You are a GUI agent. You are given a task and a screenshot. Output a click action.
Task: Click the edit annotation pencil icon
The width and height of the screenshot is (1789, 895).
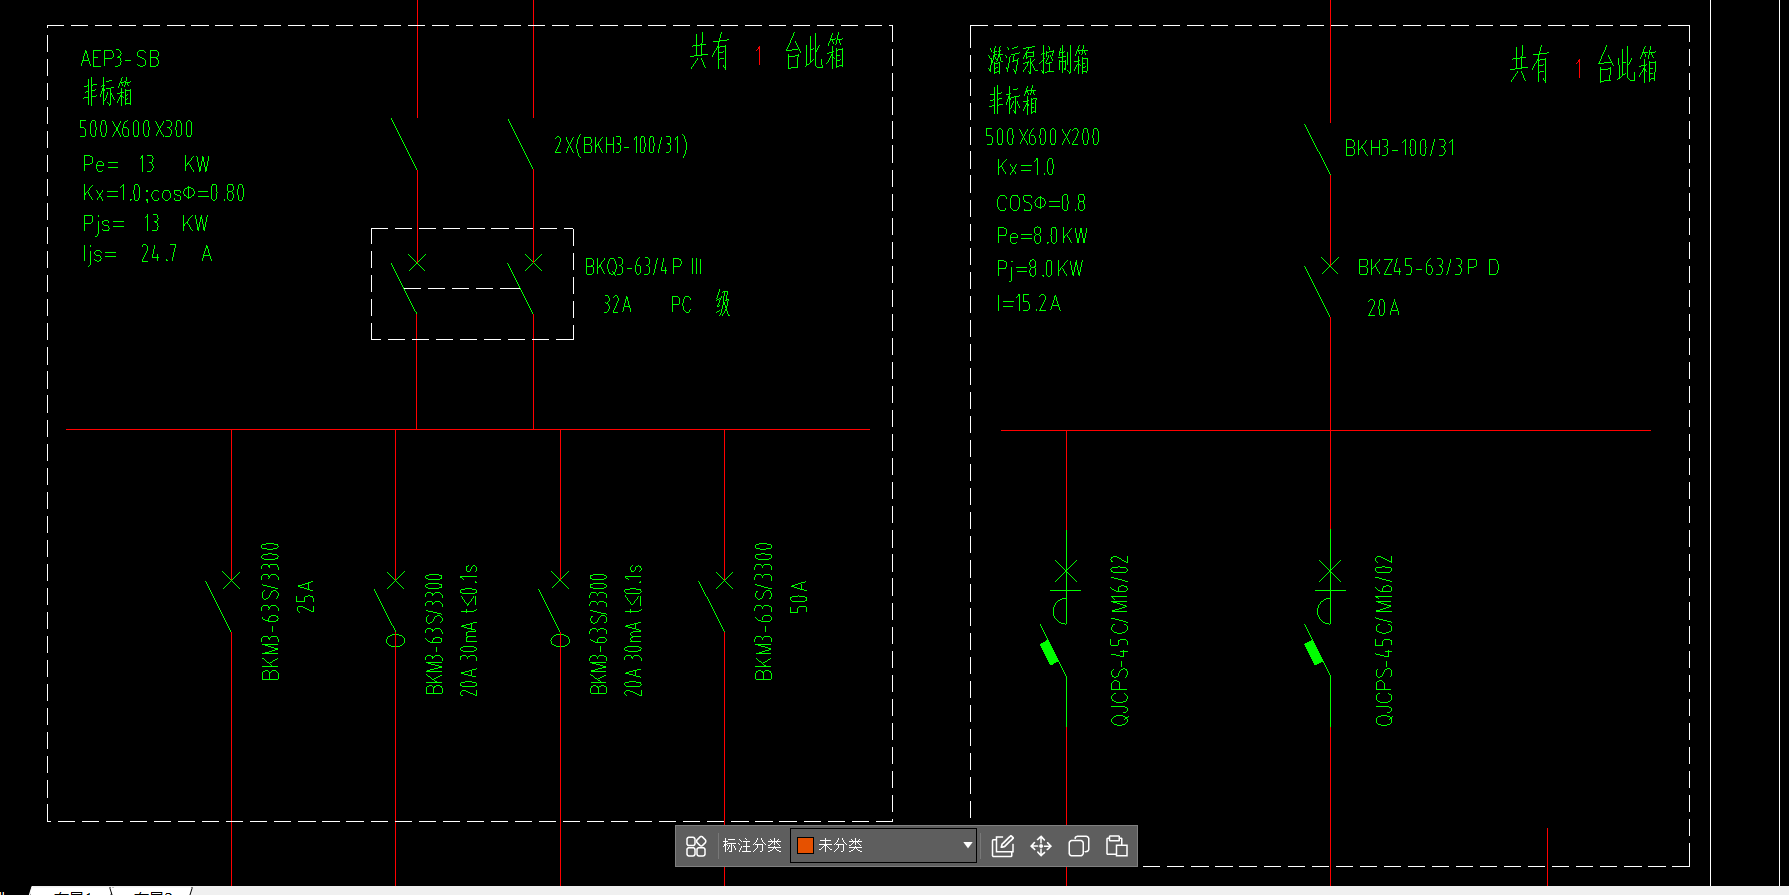(1002, 846)
